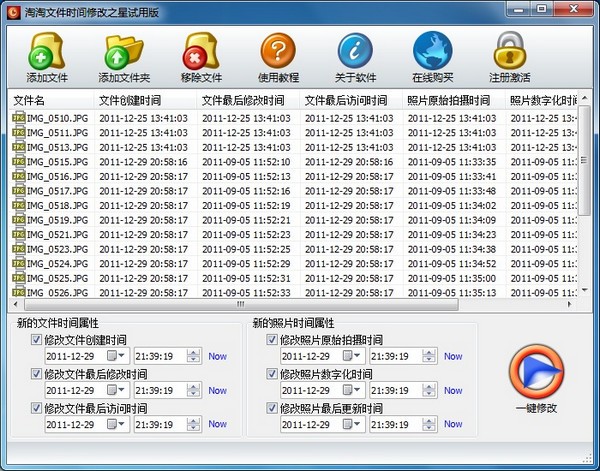Click Now link for 文件最后修改时间
Screen dimensions: 600x471
[217, 390]
